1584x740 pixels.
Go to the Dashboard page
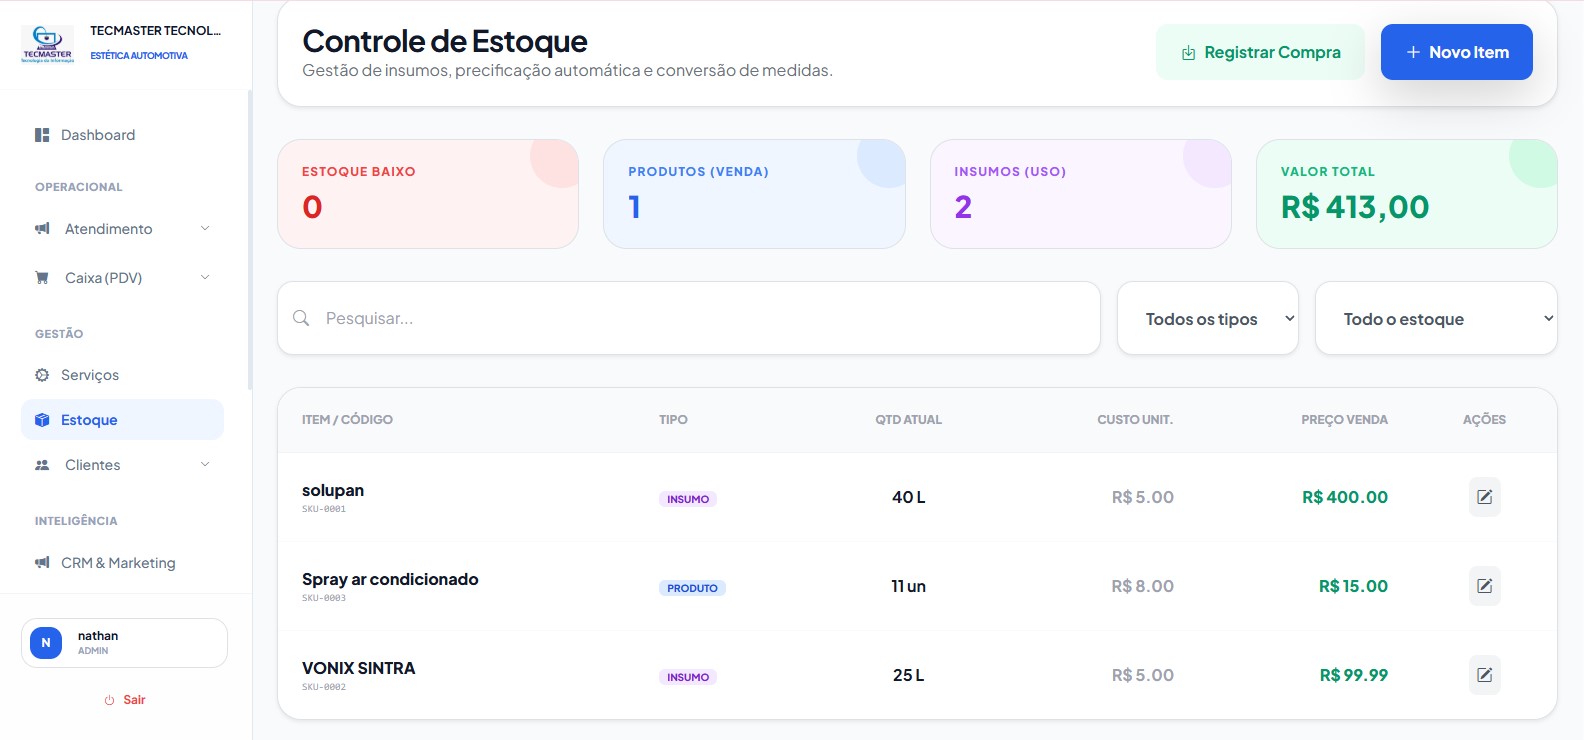click(x=122, y=135)
